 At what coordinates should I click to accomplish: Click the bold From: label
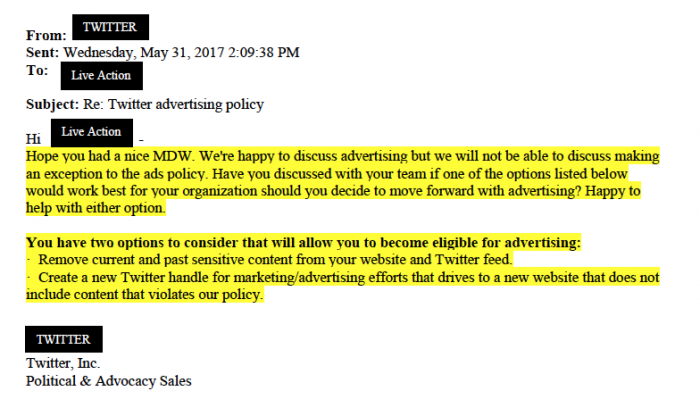pos(45,36)
